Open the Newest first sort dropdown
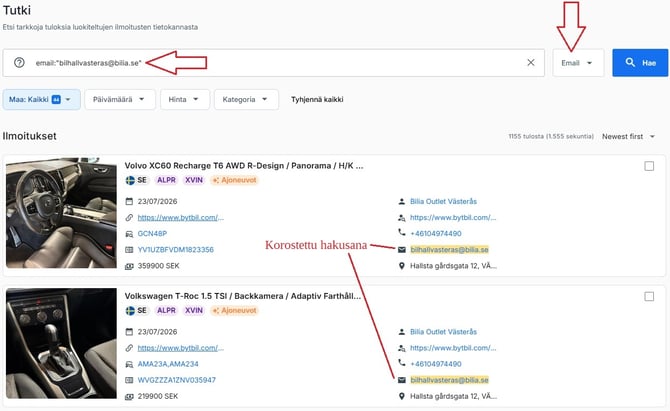Screen dimensions: 670x411 (628, 136)
